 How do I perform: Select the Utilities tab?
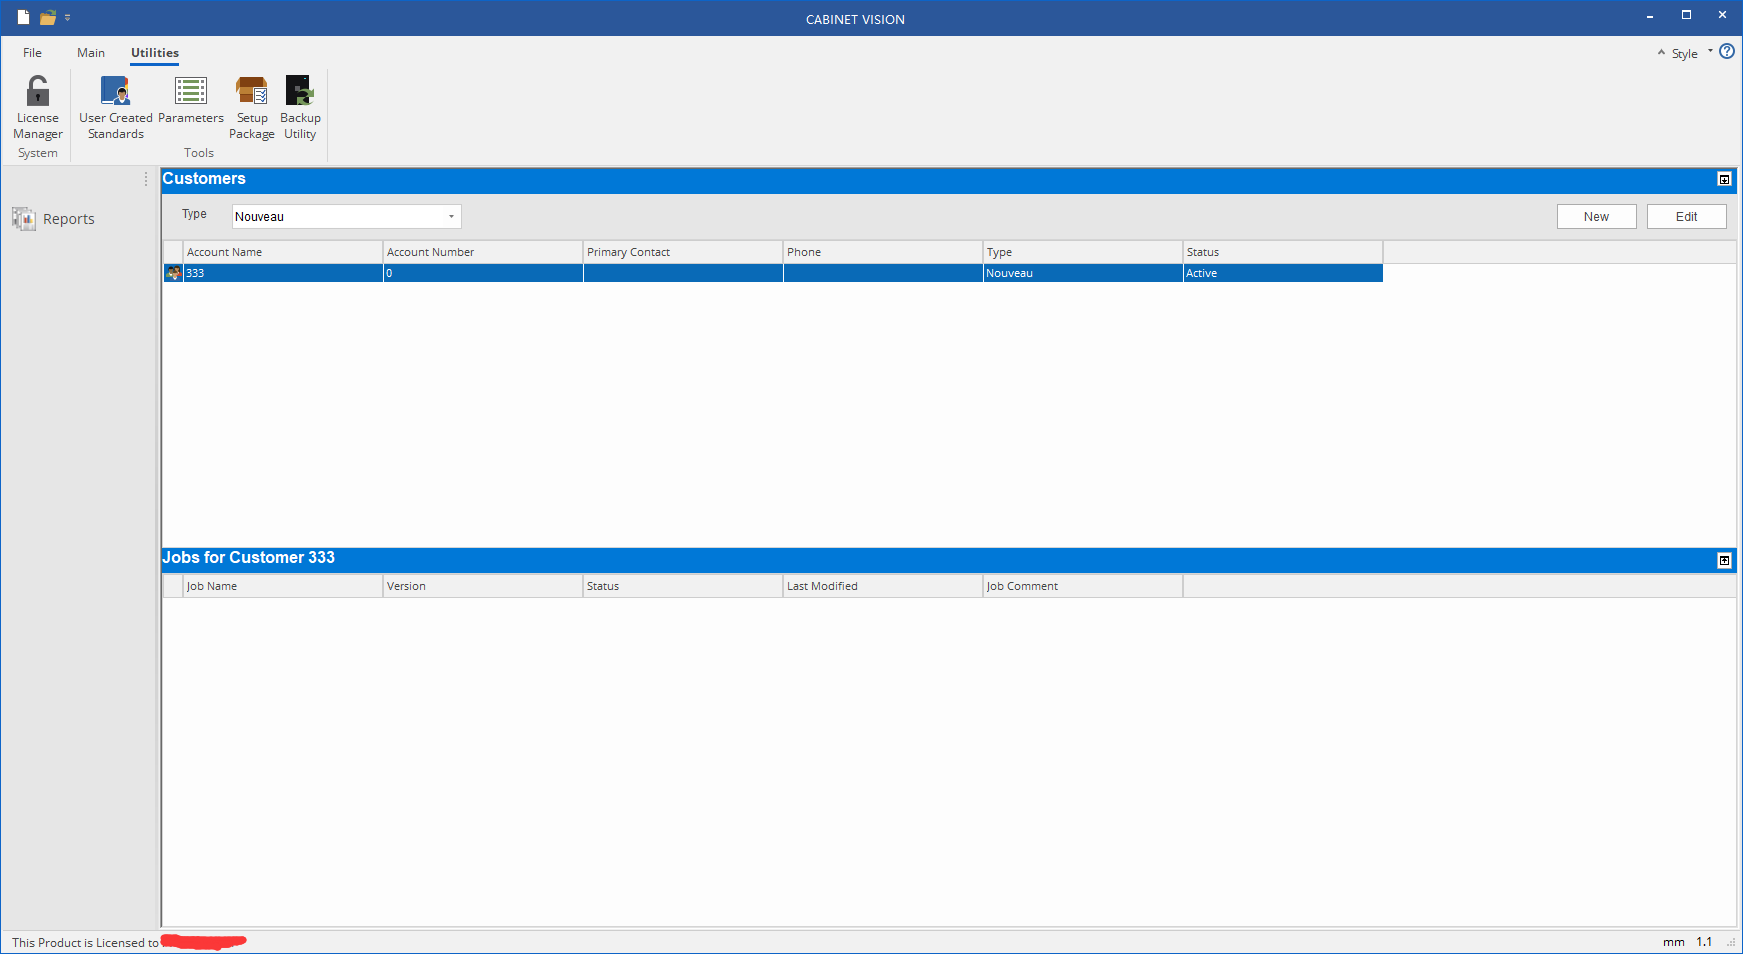(155, 53)
